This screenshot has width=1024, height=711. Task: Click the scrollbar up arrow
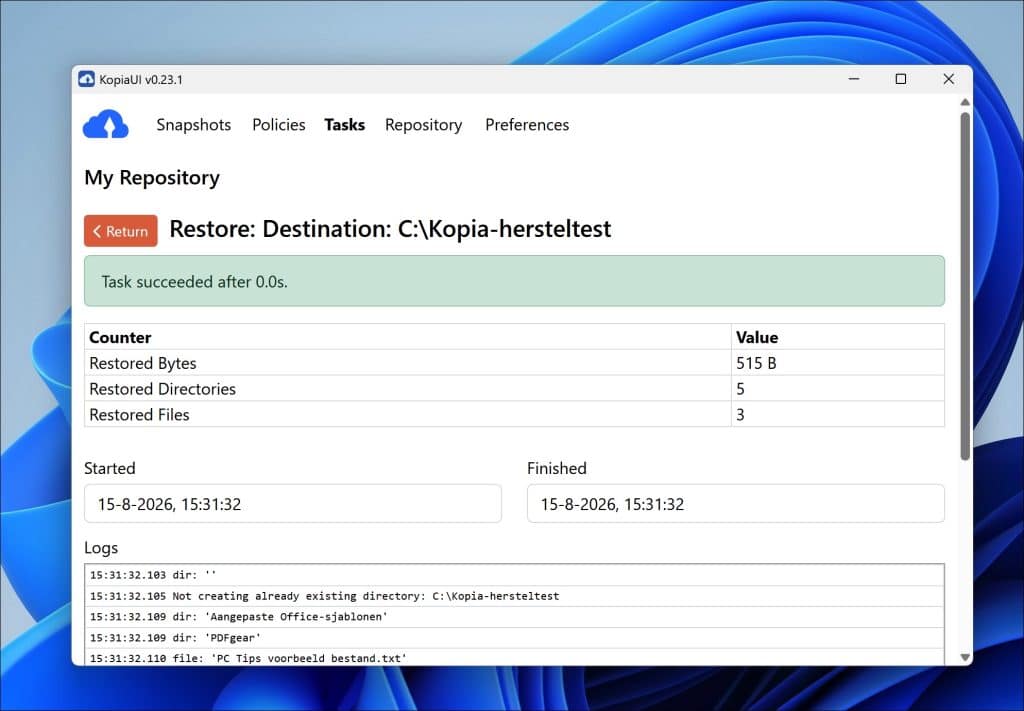pyautogui.click(x=965, y=102)
